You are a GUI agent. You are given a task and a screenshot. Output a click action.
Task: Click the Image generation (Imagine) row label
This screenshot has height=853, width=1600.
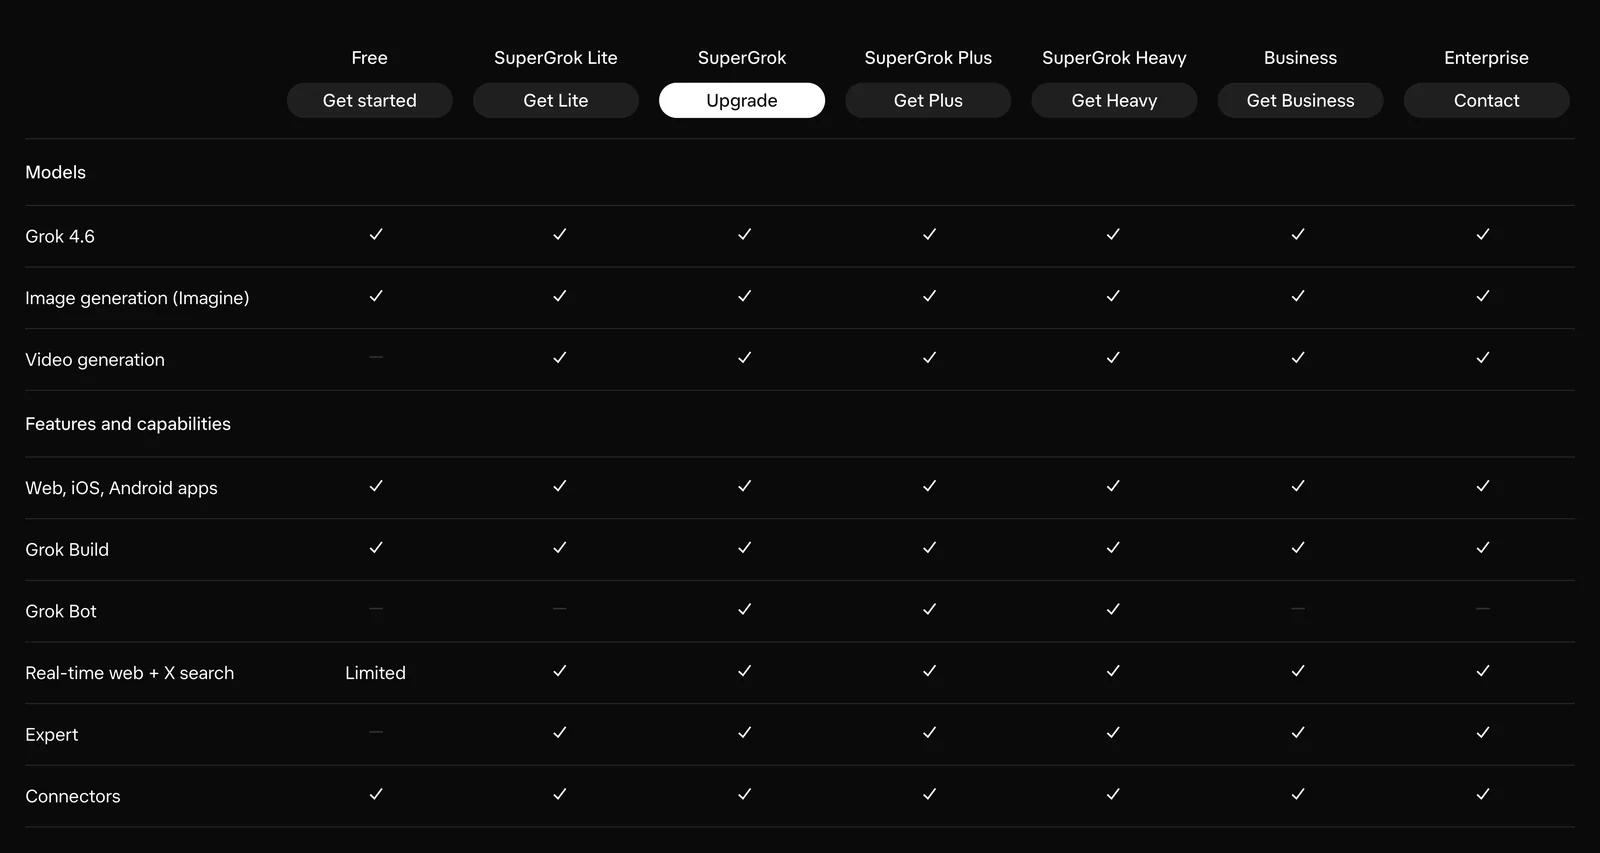click(137, 298)
